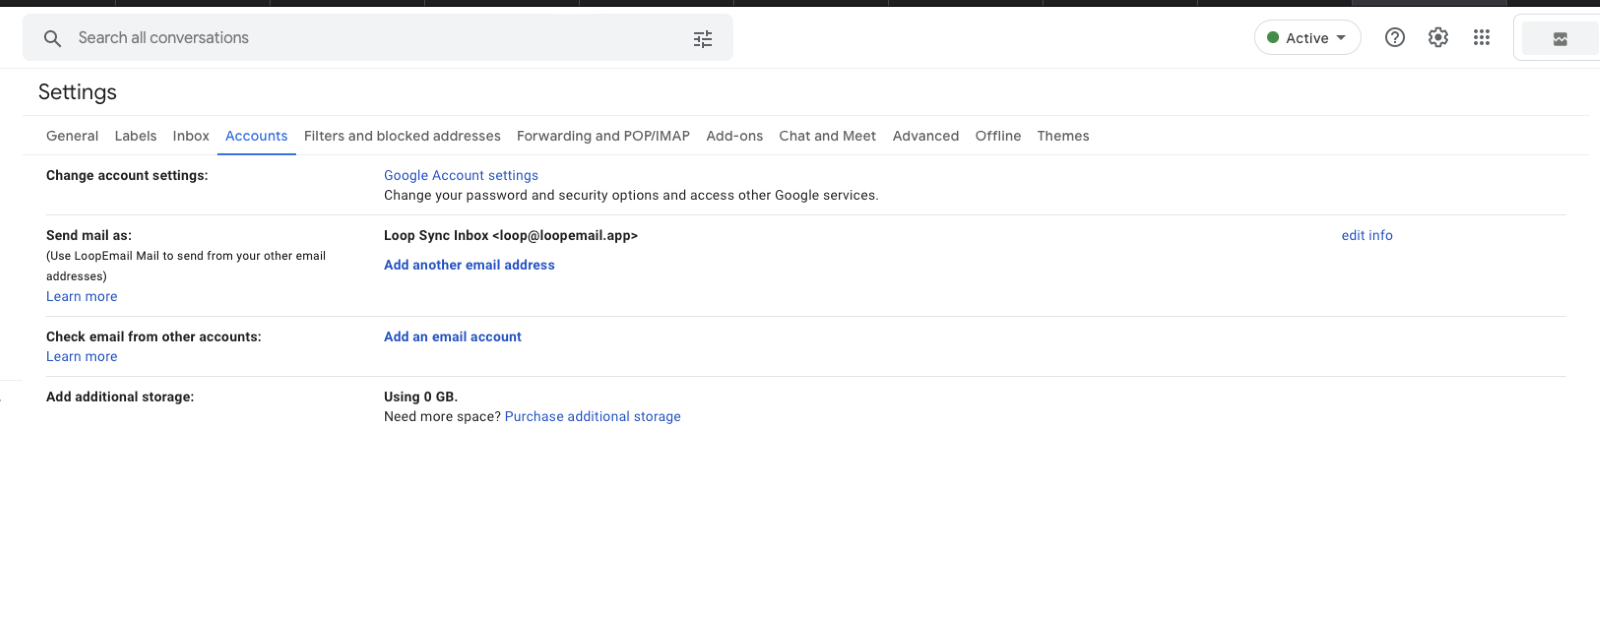This screenshot has width=1600, height=630.
Task: Click Learn more under Send mail as
Action: point(82,297)
